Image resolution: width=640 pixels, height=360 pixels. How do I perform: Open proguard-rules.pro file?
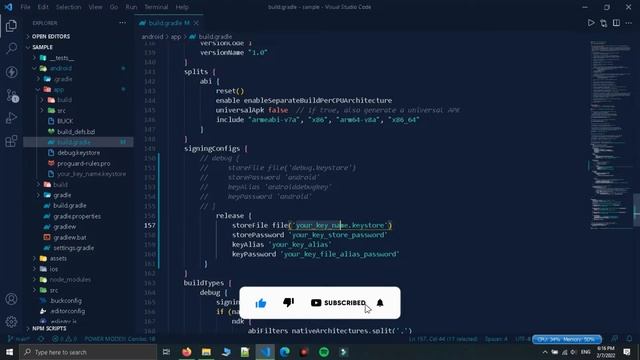[x=83, y=163]
